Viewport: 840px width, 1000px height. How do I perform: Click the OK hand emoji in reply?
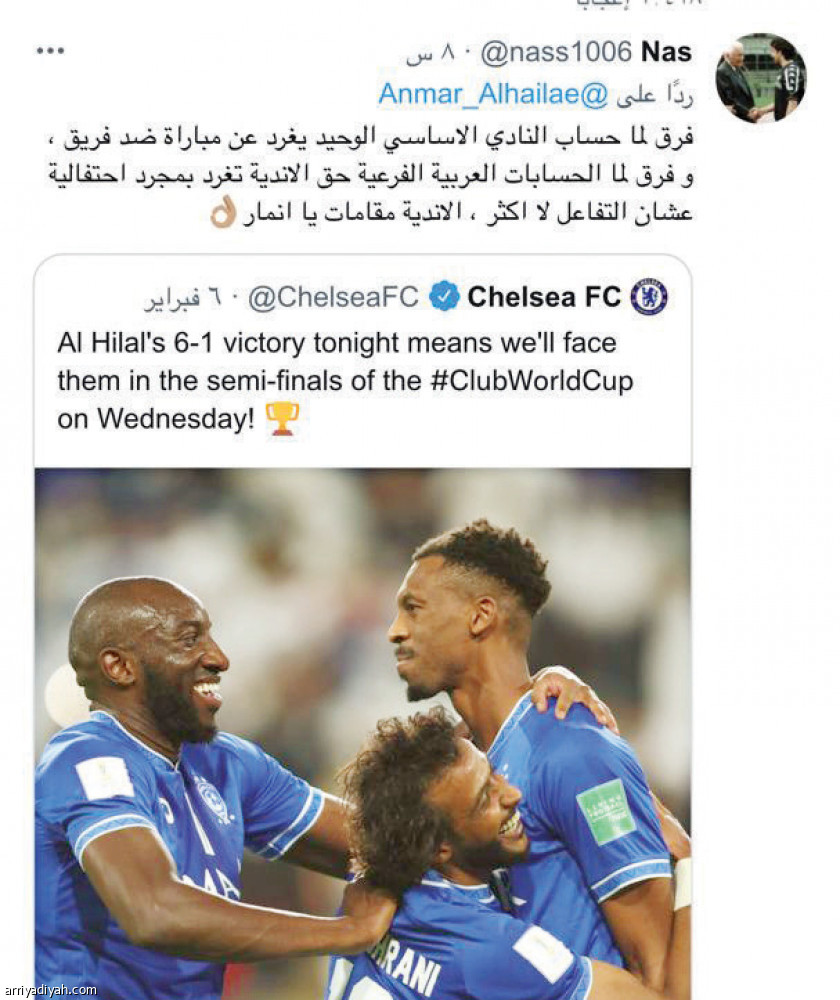pos(223,212)
